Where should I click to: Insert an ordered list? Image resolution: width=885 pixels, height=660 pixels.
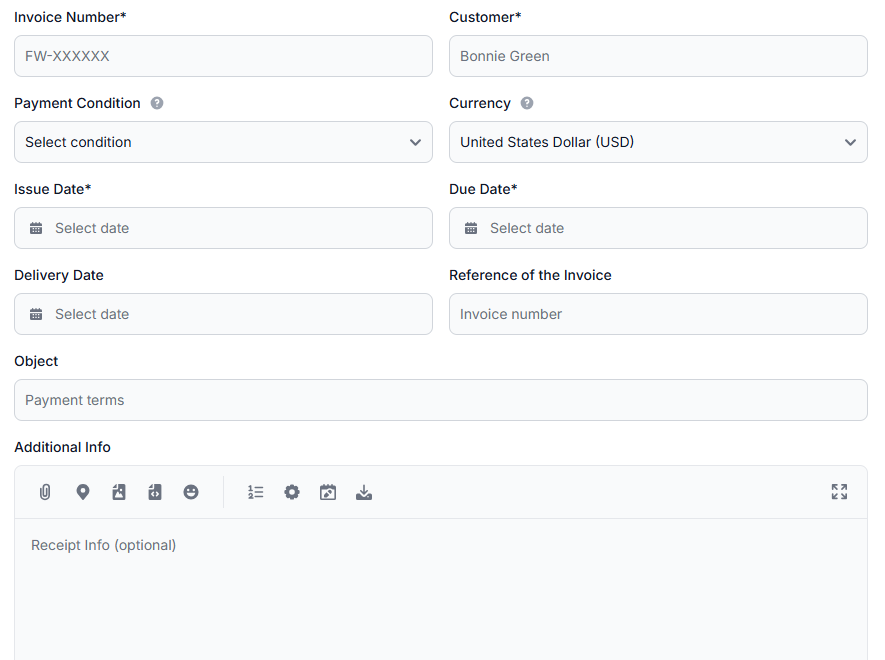point(255,492)
